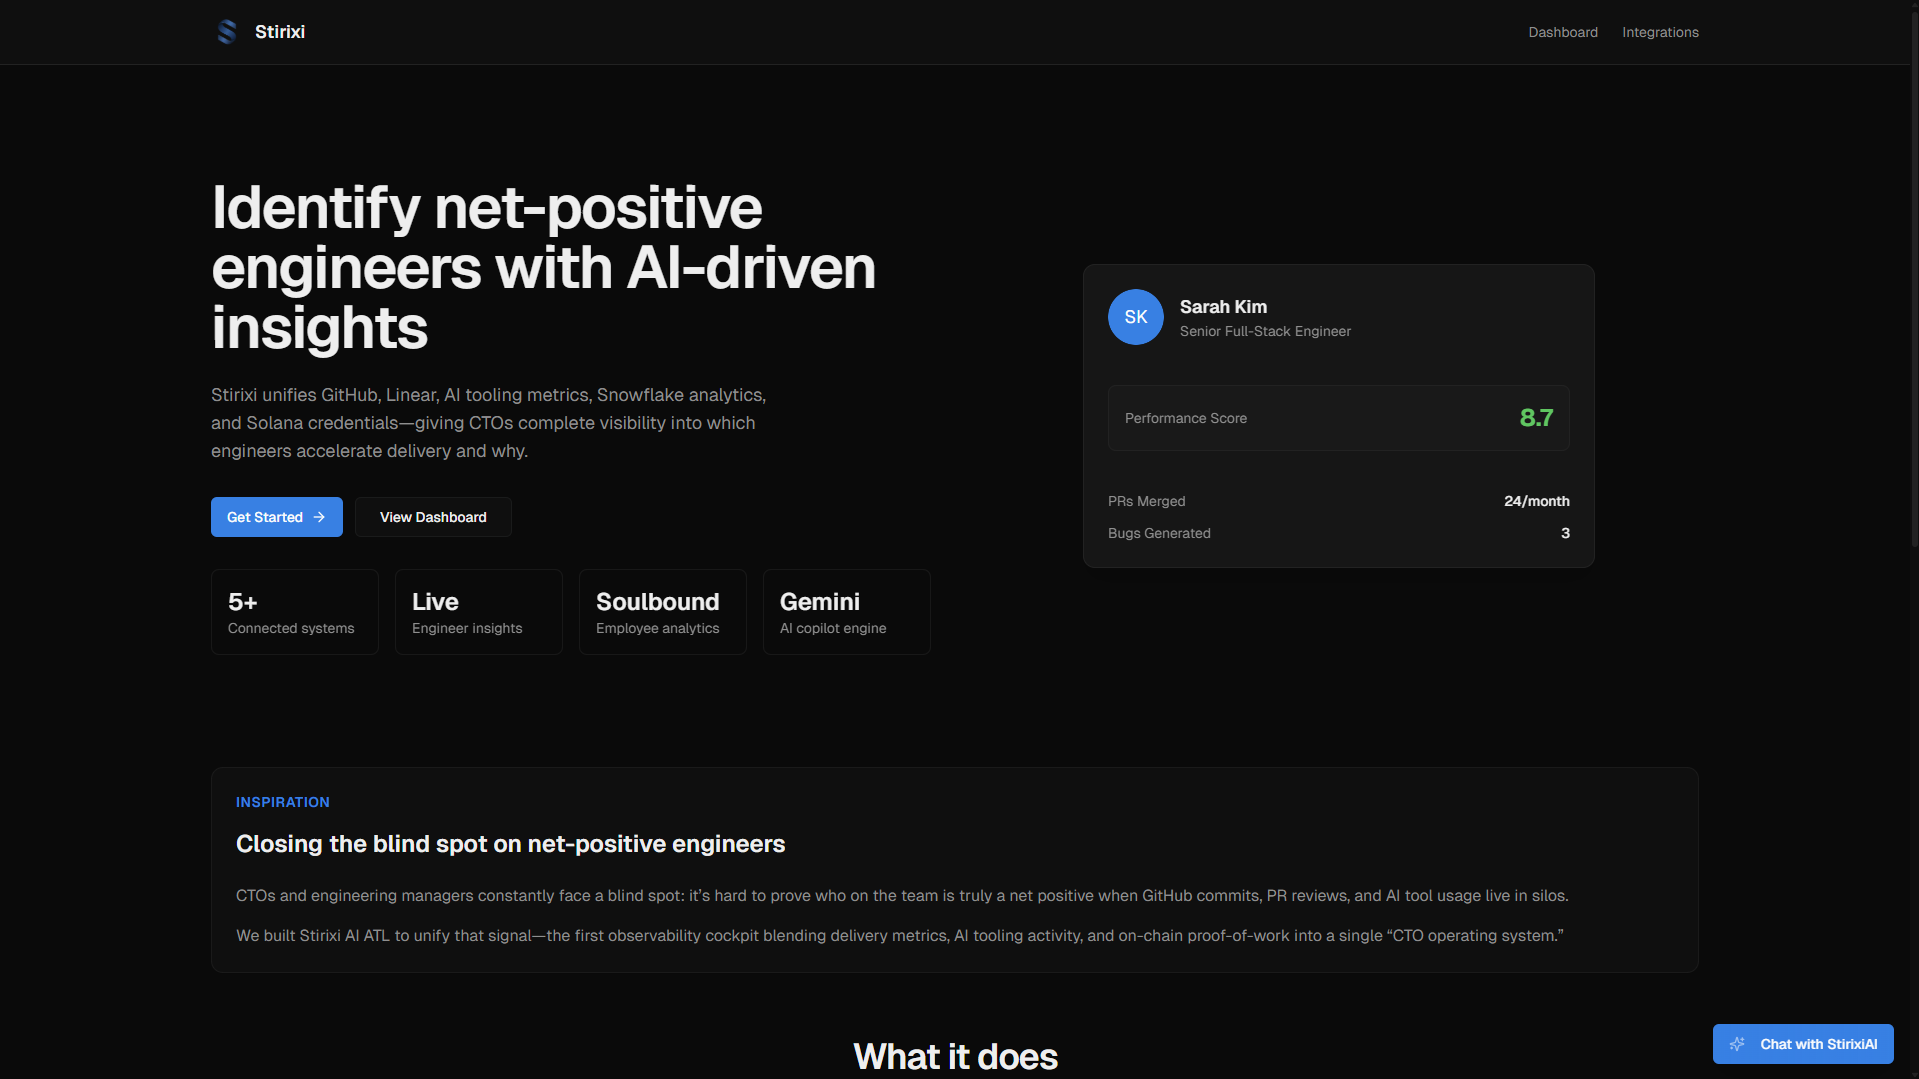
Task: Click the 8.7 performance score value
Action: coord(1536,418)
